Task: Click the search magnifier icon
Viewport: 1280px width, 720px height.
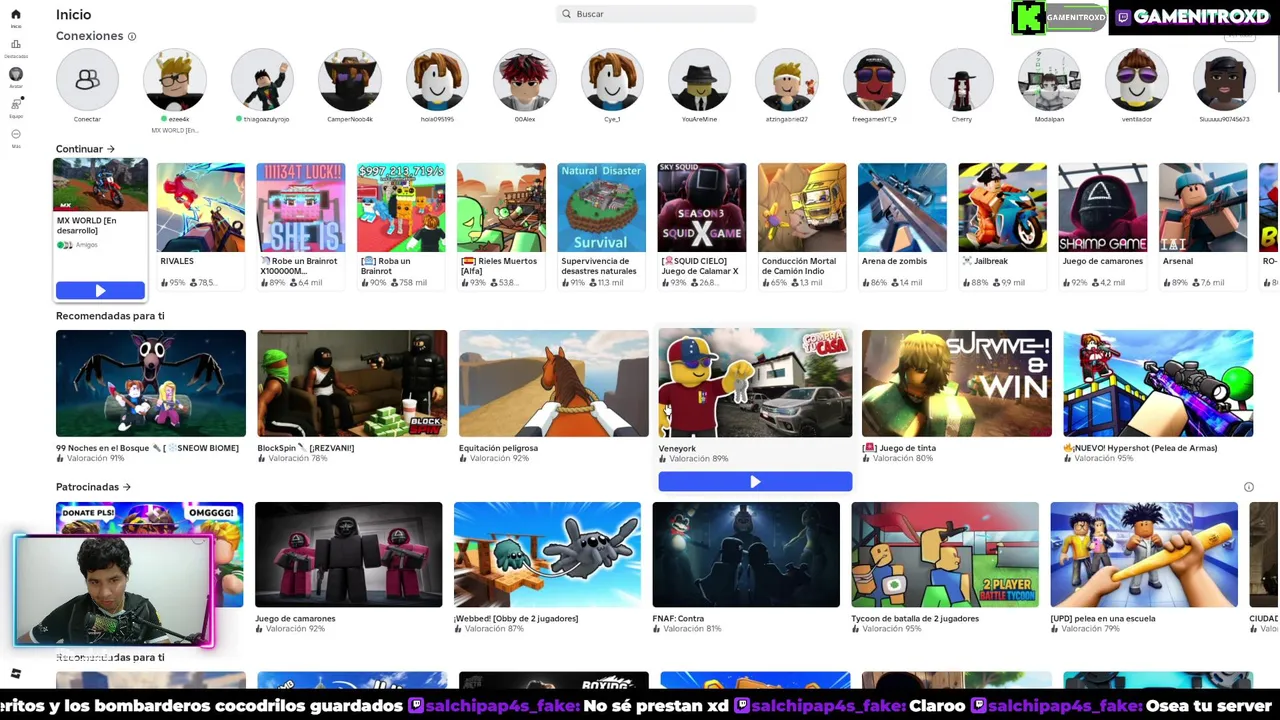Action: click(x=566, y=14)
